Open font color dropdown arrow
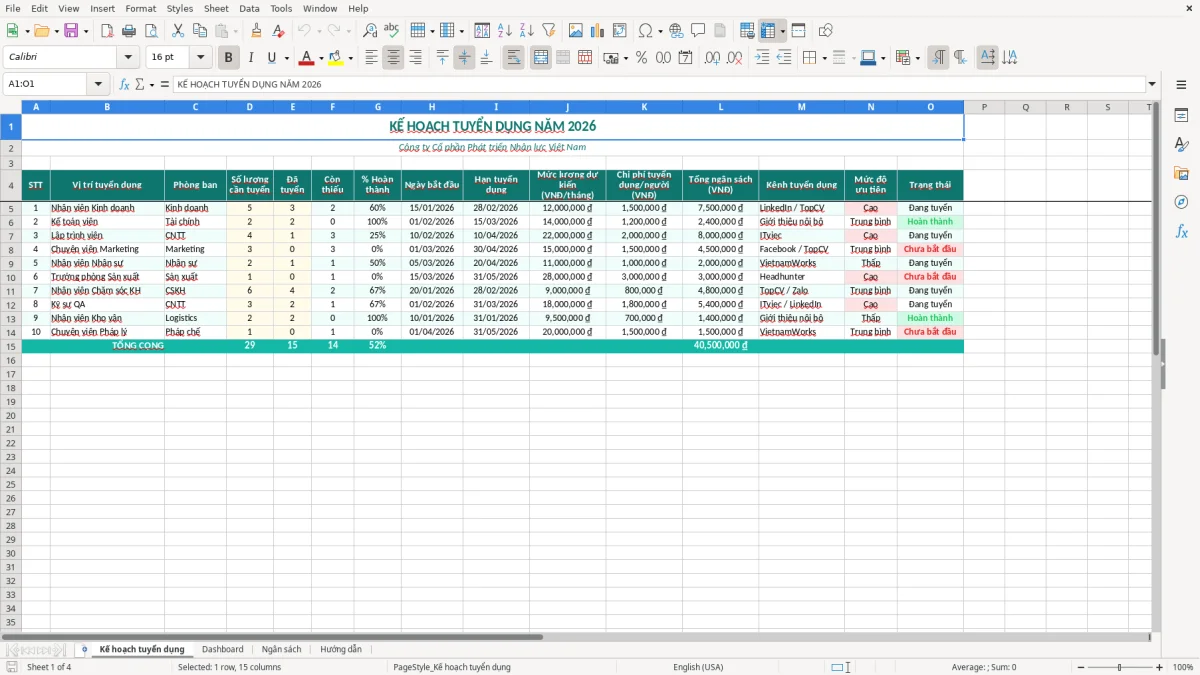This screenshot has width=1200, height=675. click(320, 58)
